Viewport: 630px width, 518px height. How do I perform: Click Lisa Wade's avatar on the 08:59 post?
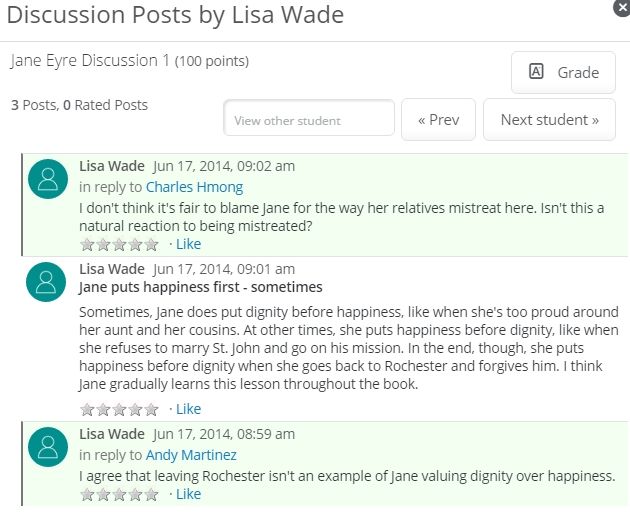[x=48, y=447]
